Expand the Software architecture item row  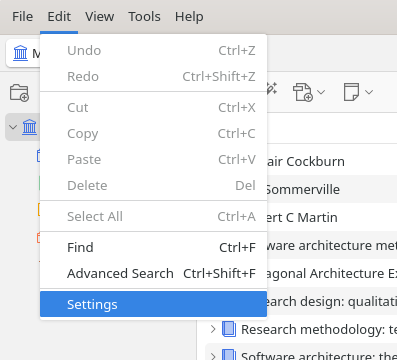point(213,356)
